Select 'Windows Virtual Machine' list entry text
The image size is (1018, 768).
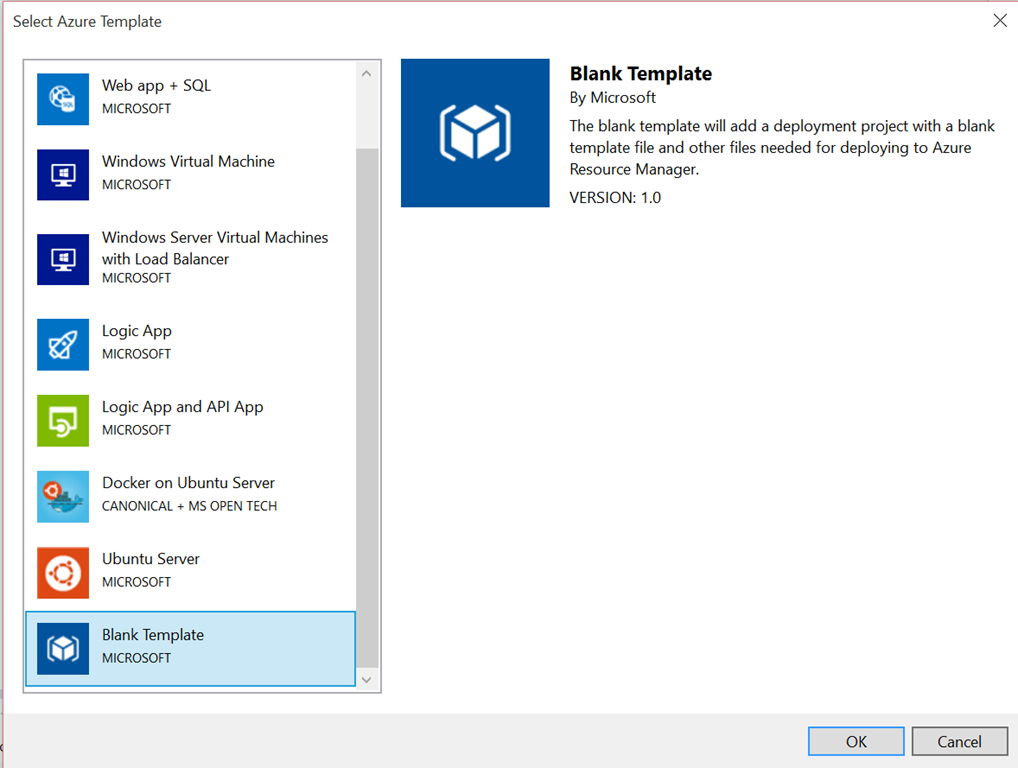tap(188, 162)
